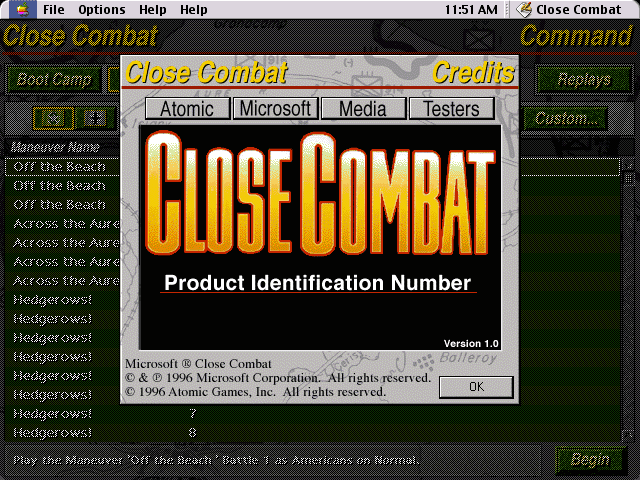Click the maneuver list scroll up arrow

point(628,165)
